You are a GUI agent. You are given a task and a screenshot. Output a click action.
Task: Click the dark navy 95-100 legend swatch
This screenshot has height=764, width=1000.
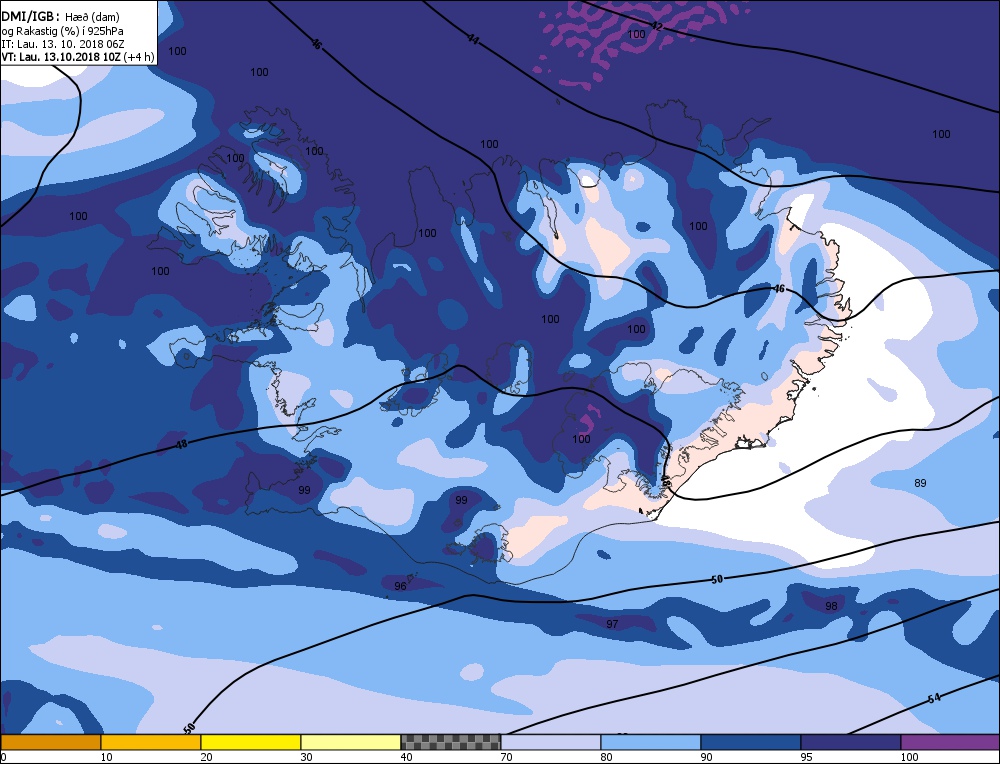[851, 742]
